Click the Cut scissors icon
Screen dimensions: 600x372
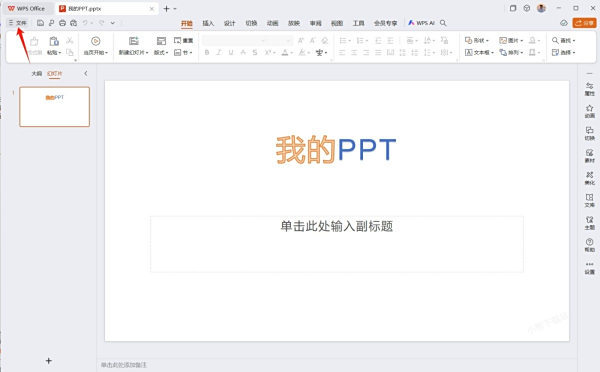coord(70,41)
